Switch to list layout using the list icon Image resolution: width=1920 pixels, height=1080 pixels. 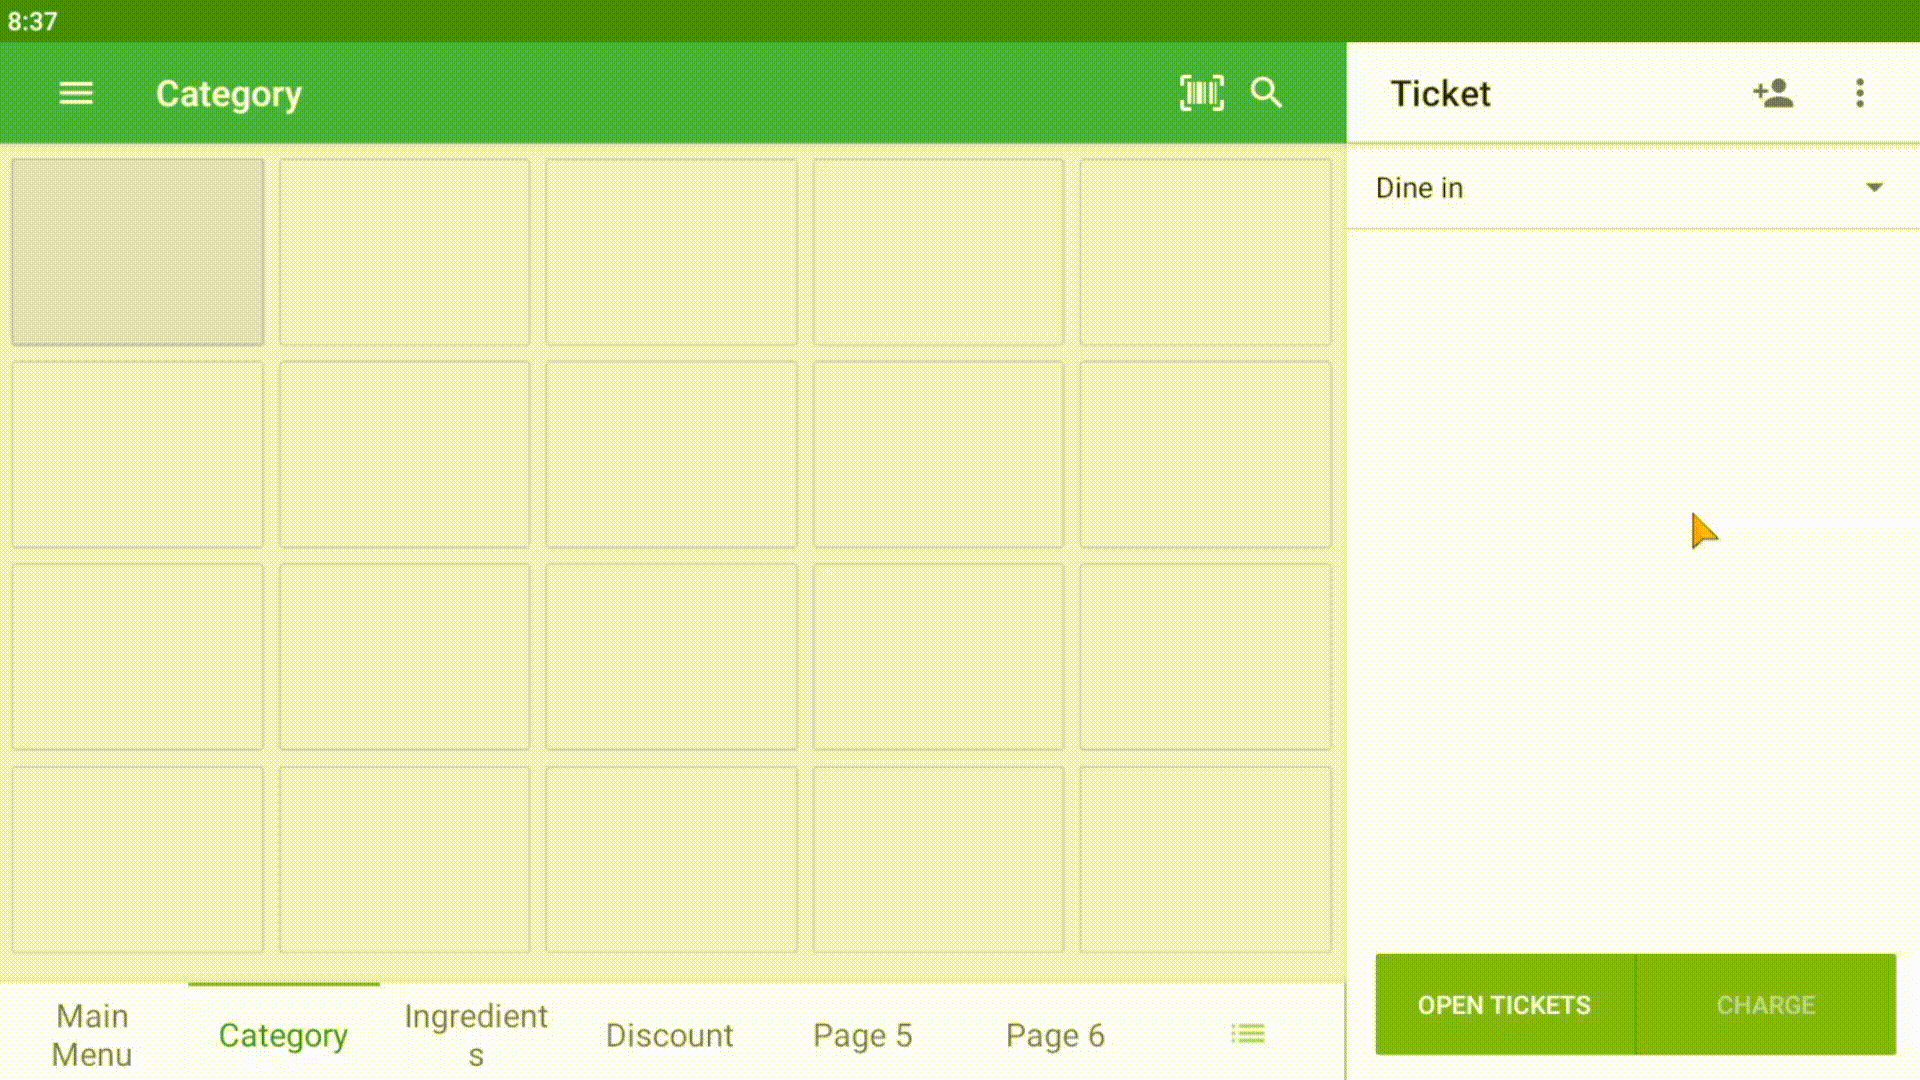(x=1247, y=1034)
